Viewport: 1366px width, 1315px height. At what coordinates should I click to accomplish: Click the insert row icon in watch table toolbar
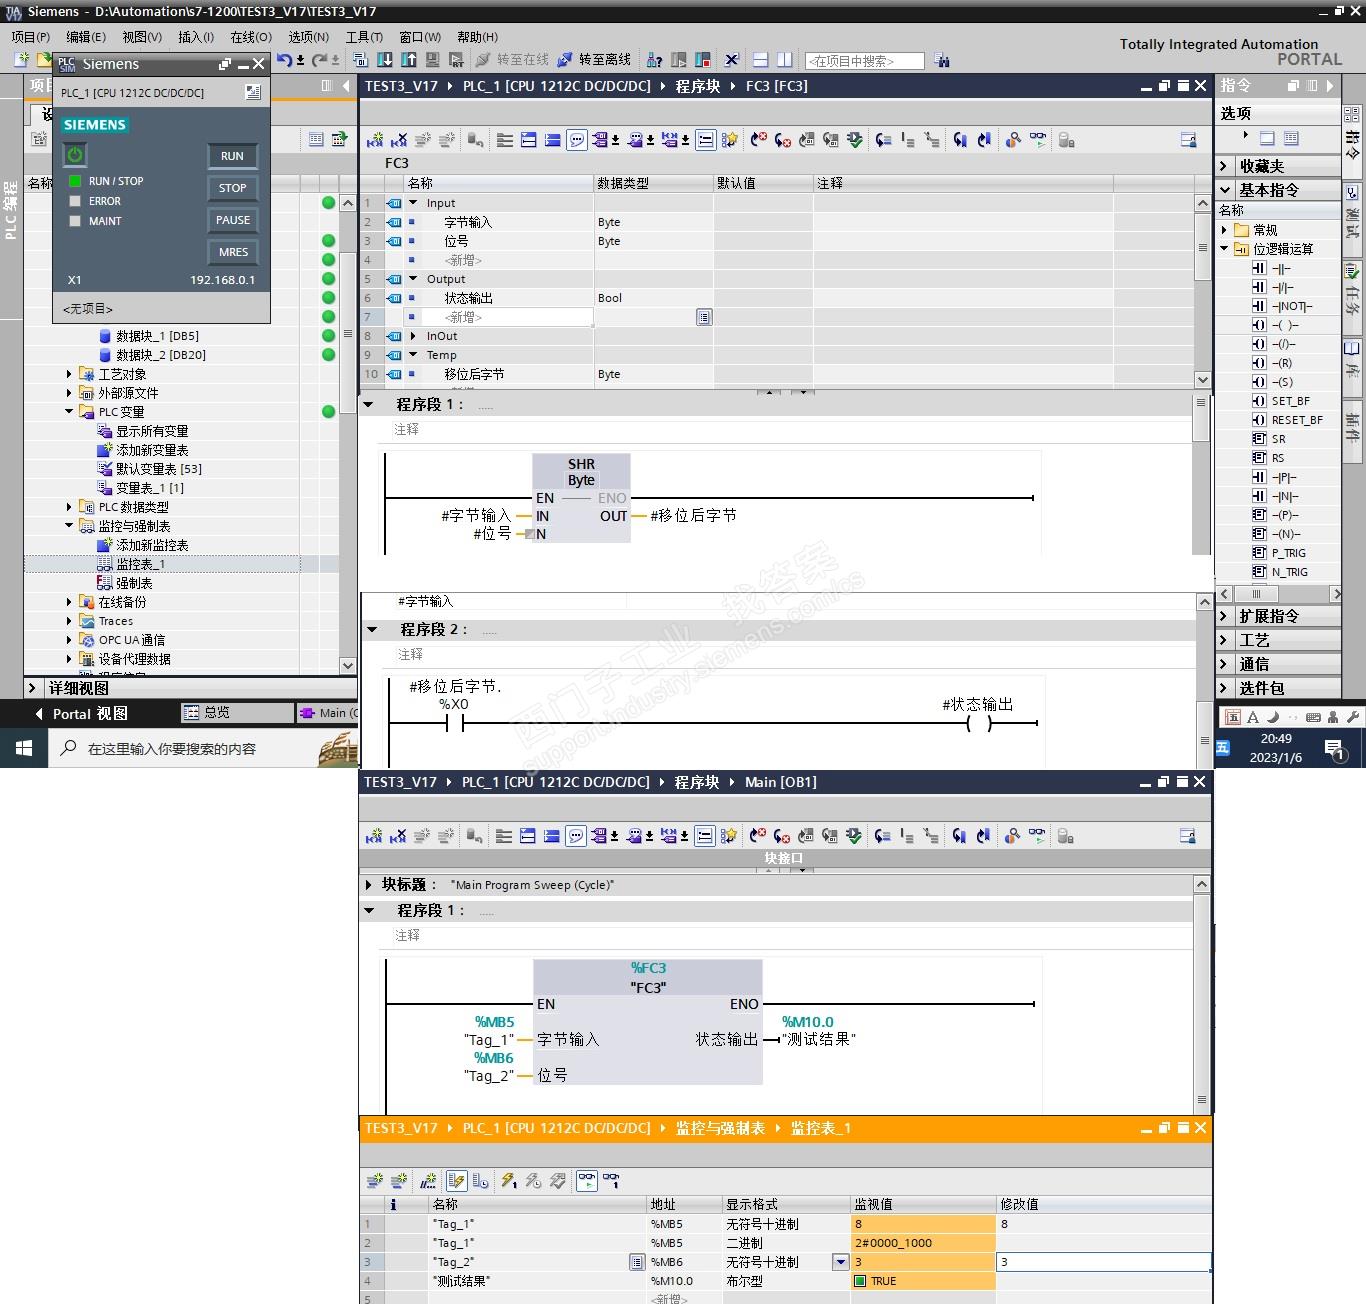[374, 1181]
